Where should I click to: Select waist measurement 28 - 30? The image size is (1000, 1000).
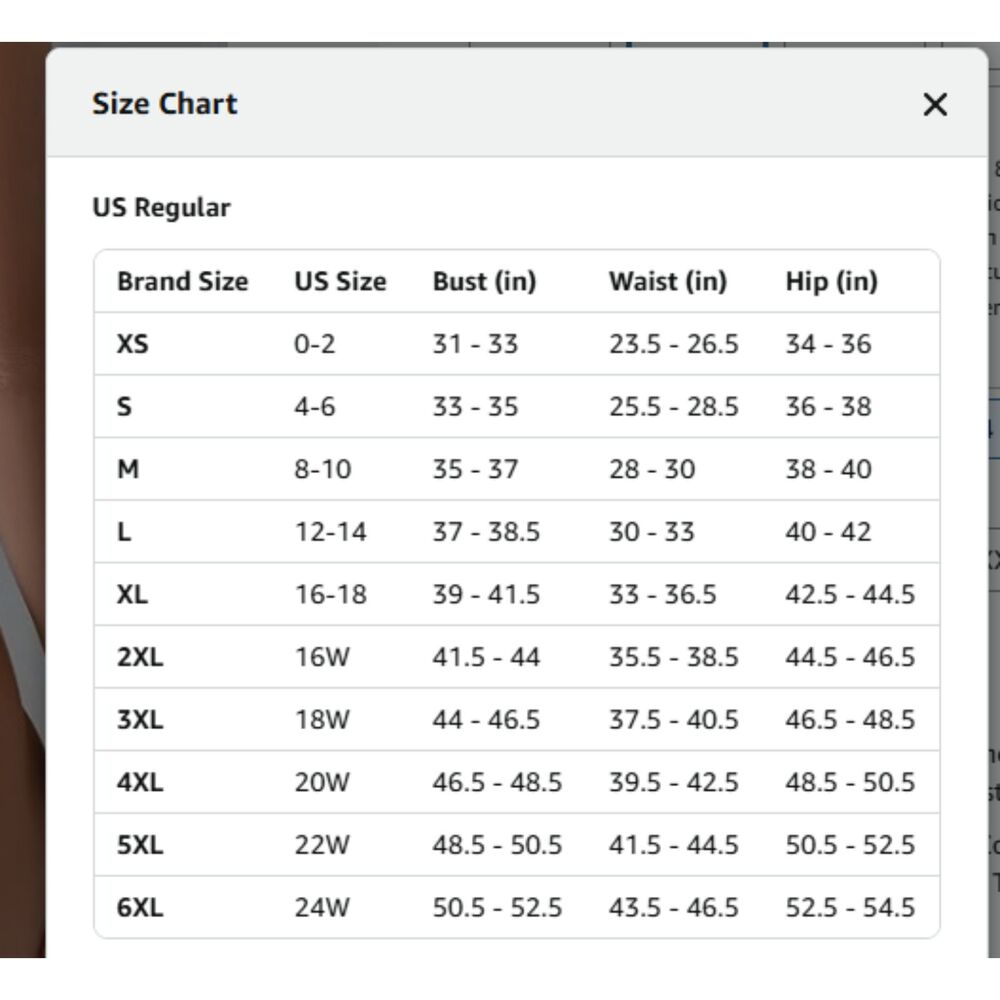[x=651, y=469]
